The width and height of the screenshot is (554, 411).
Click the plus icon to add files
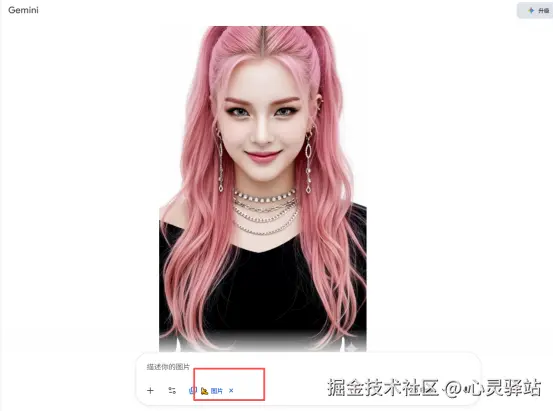[x=150, y=391]
